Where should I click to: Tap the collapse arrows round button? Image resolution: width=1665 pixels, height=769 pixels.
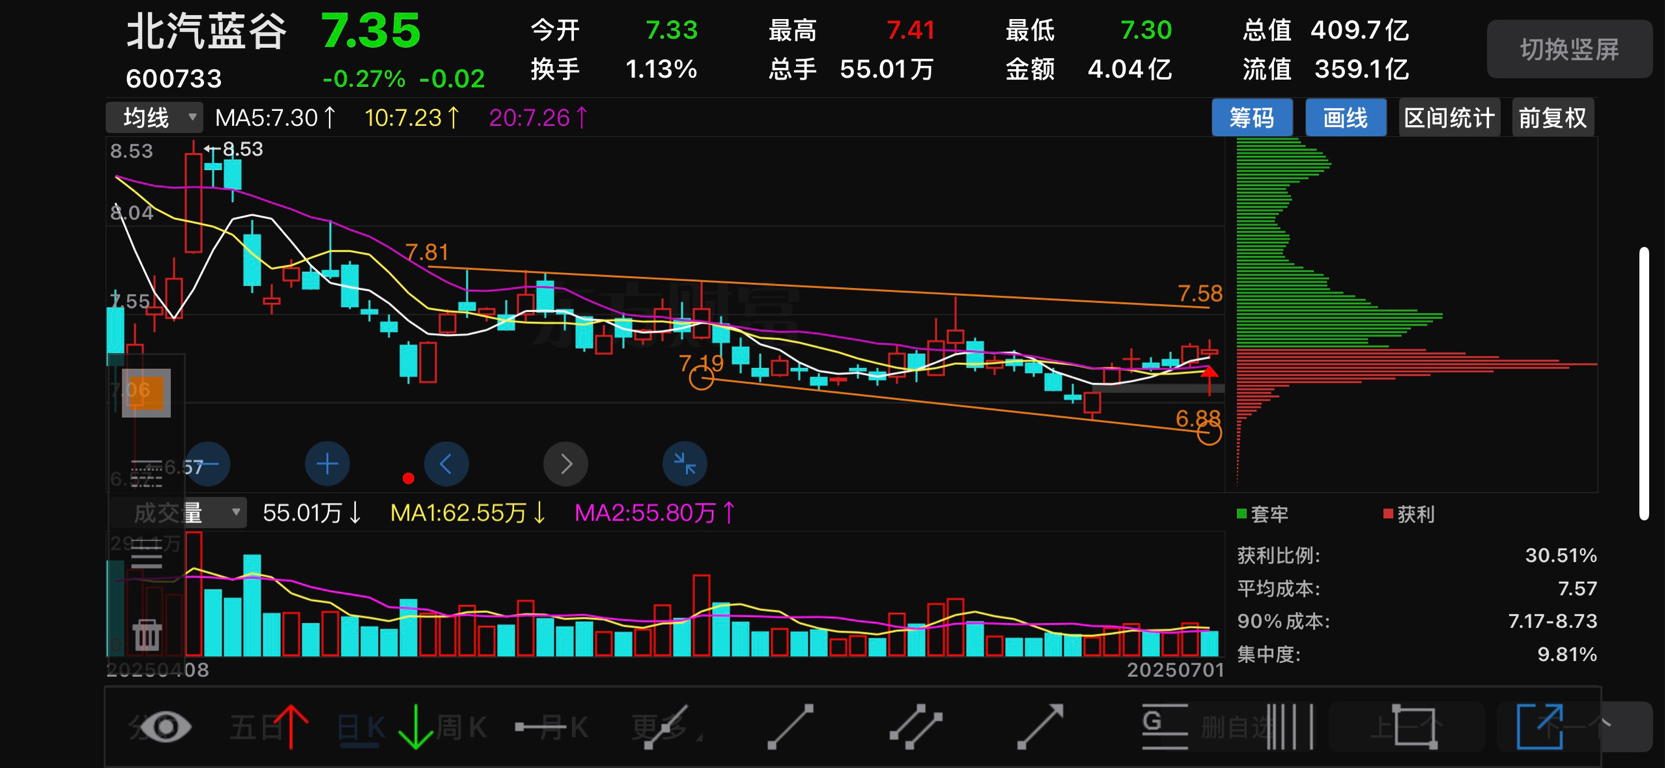point(685,464)
